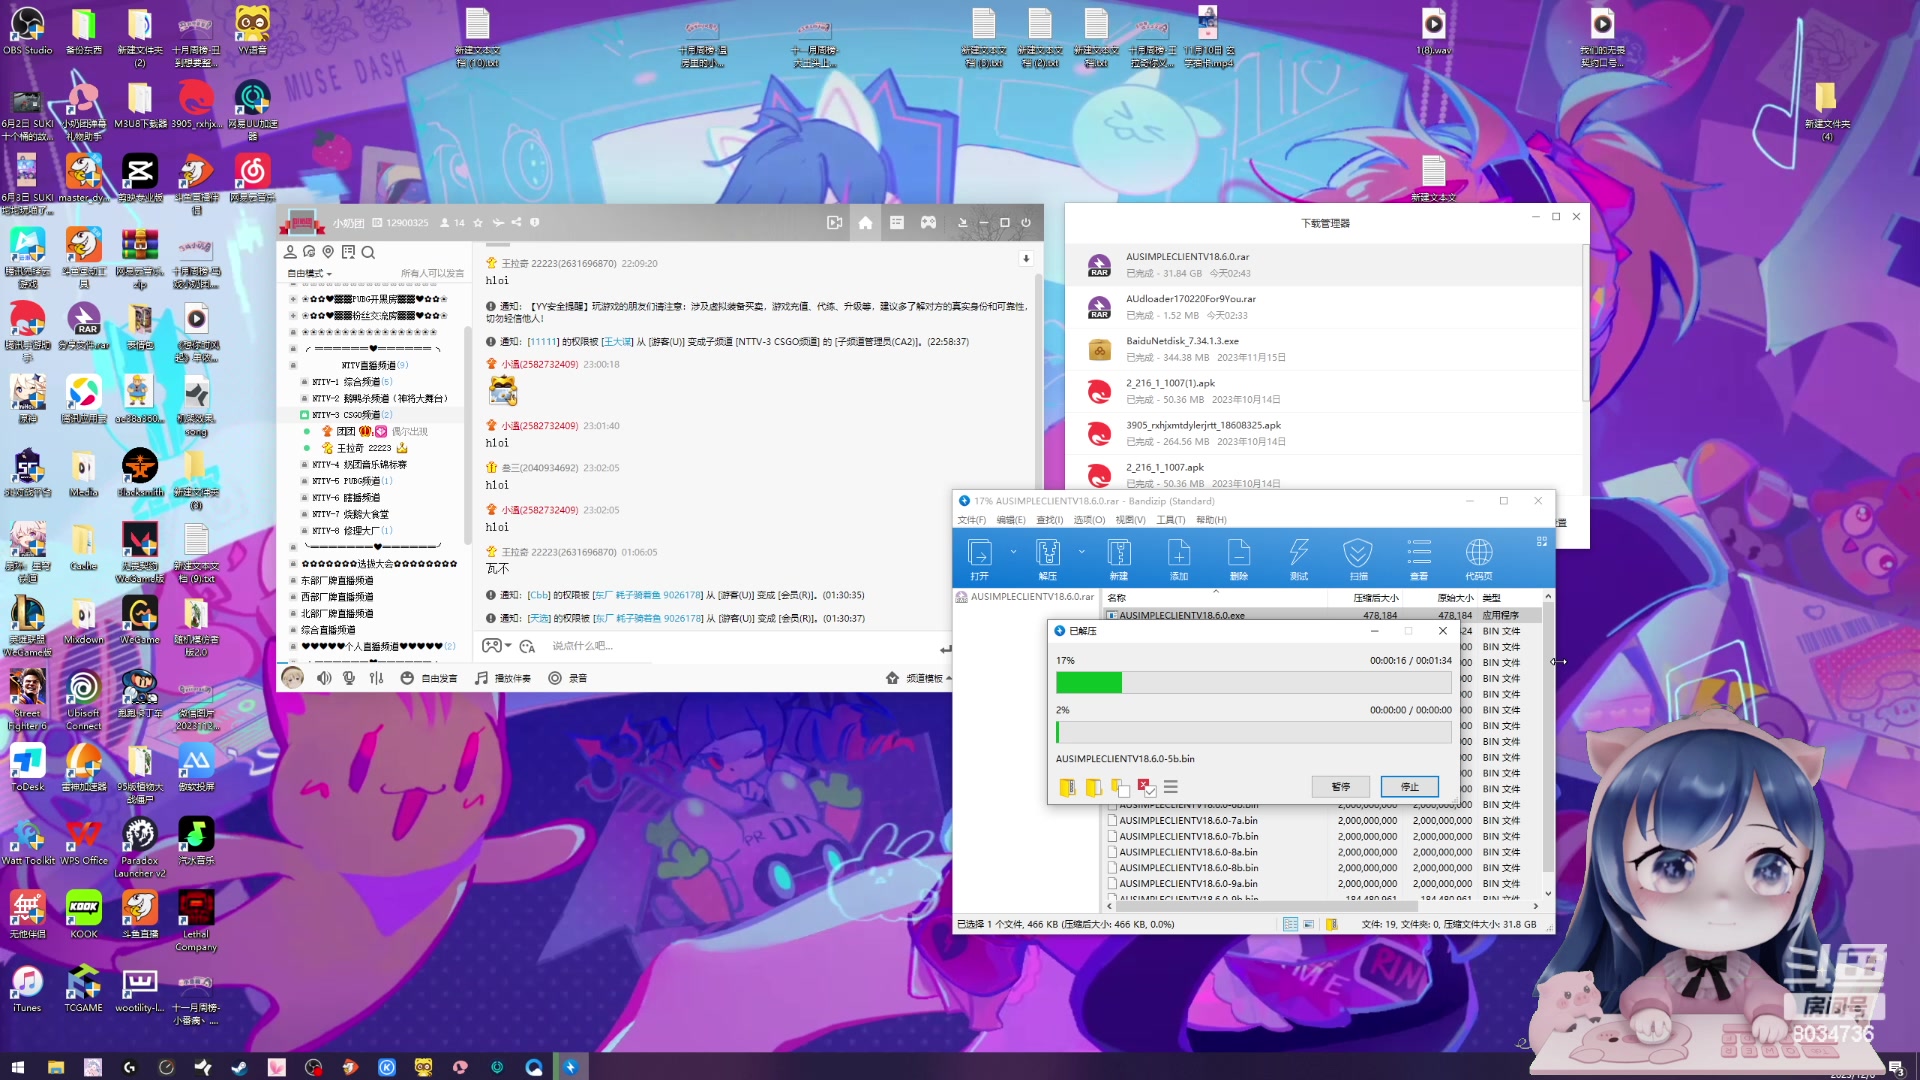Click the [王大谋] link in chat notification
This screenshot has height=1080, width=1920.
click(617, 342)
